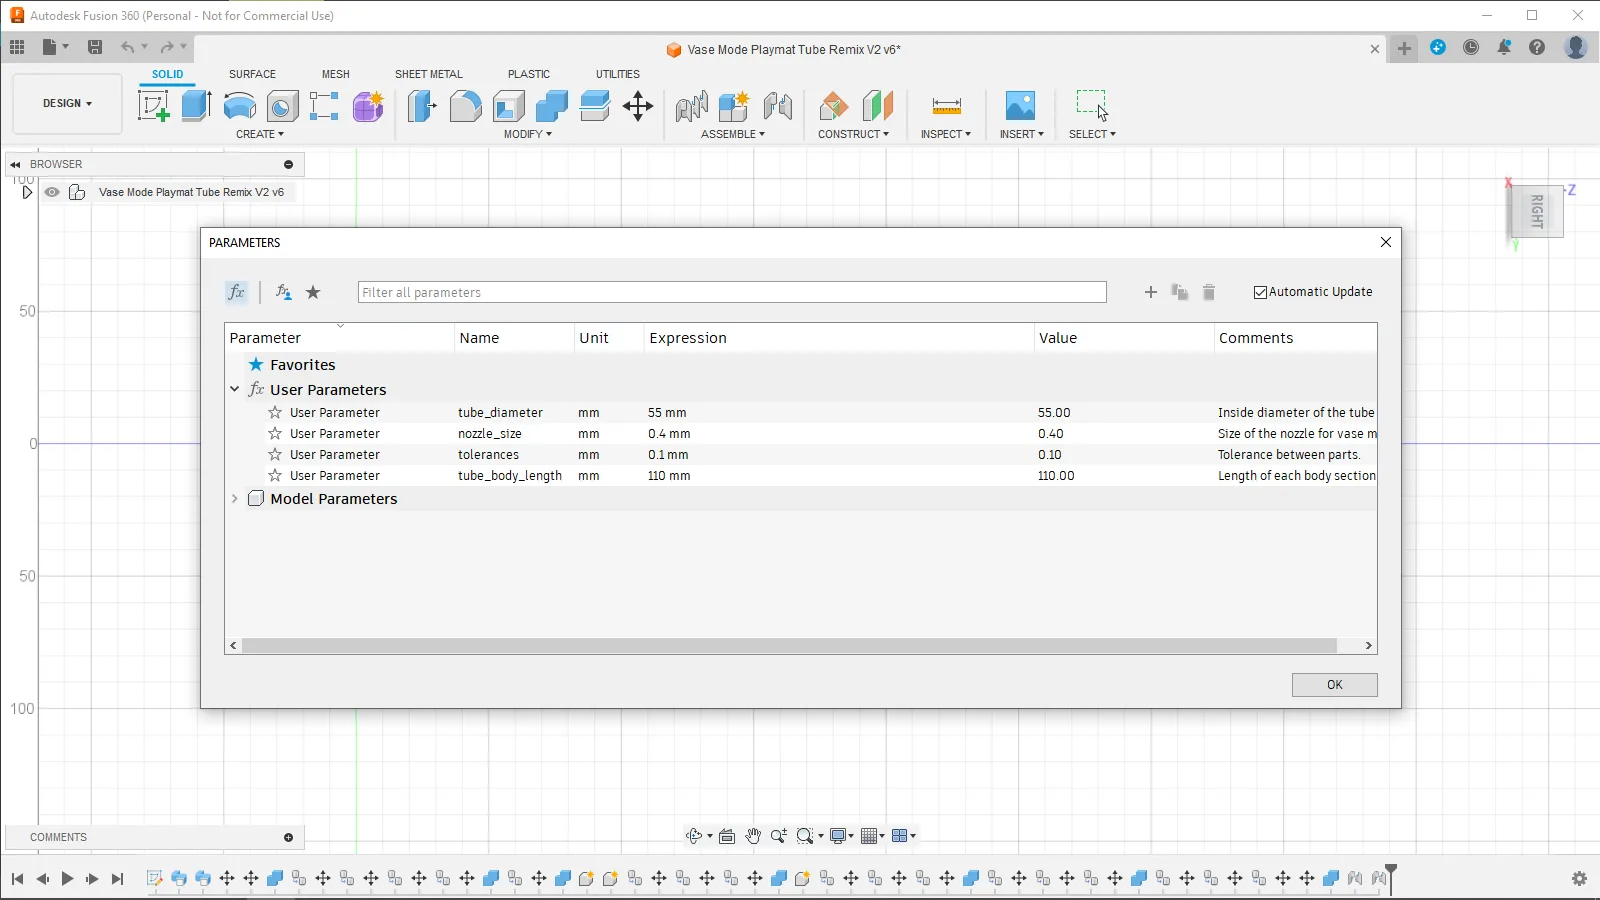This screenshot has height=900, width=1600.
Task: Favorite the tube_diameter parameter star
Action: tap(275, 413)
